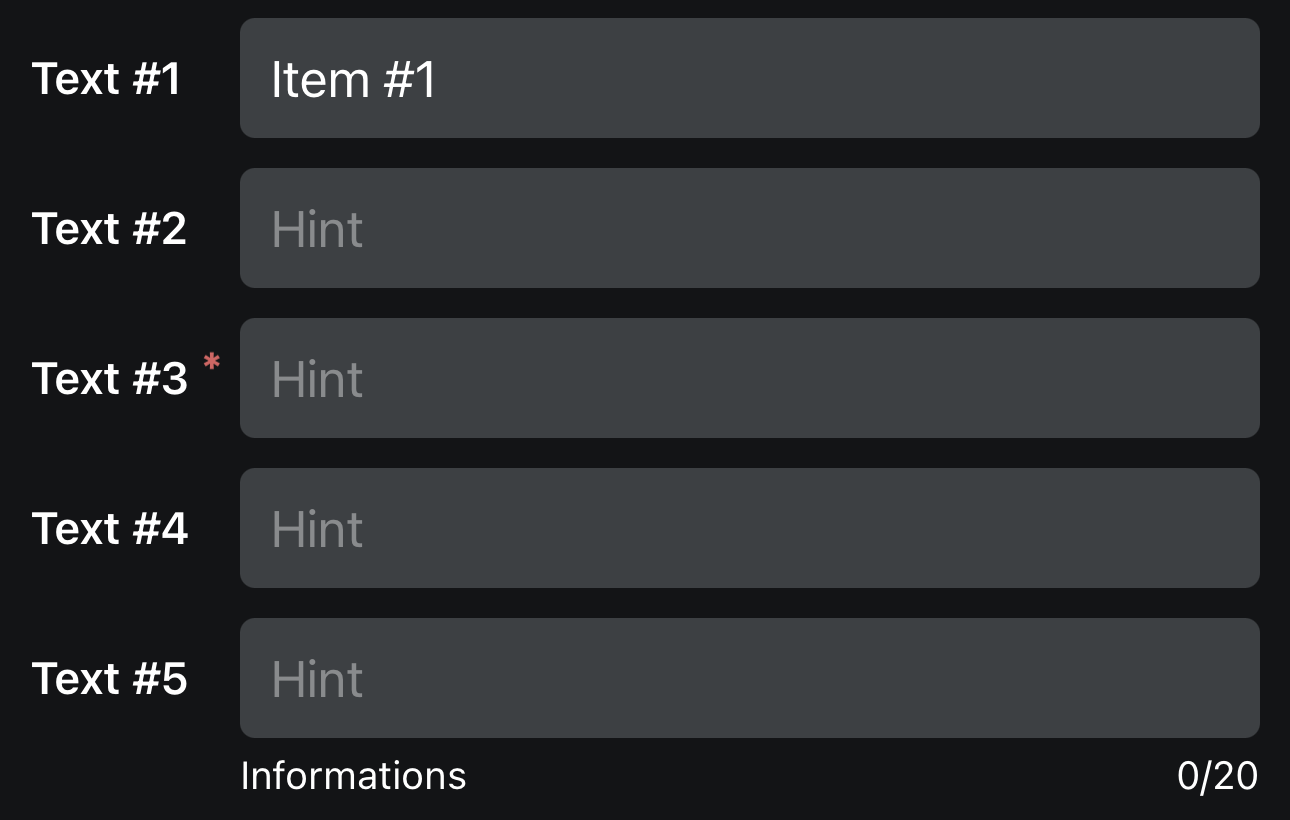Click the Hint placeholder in Text #2
The width and height of the screenshot is (1290, 820).
coord(317,230)
